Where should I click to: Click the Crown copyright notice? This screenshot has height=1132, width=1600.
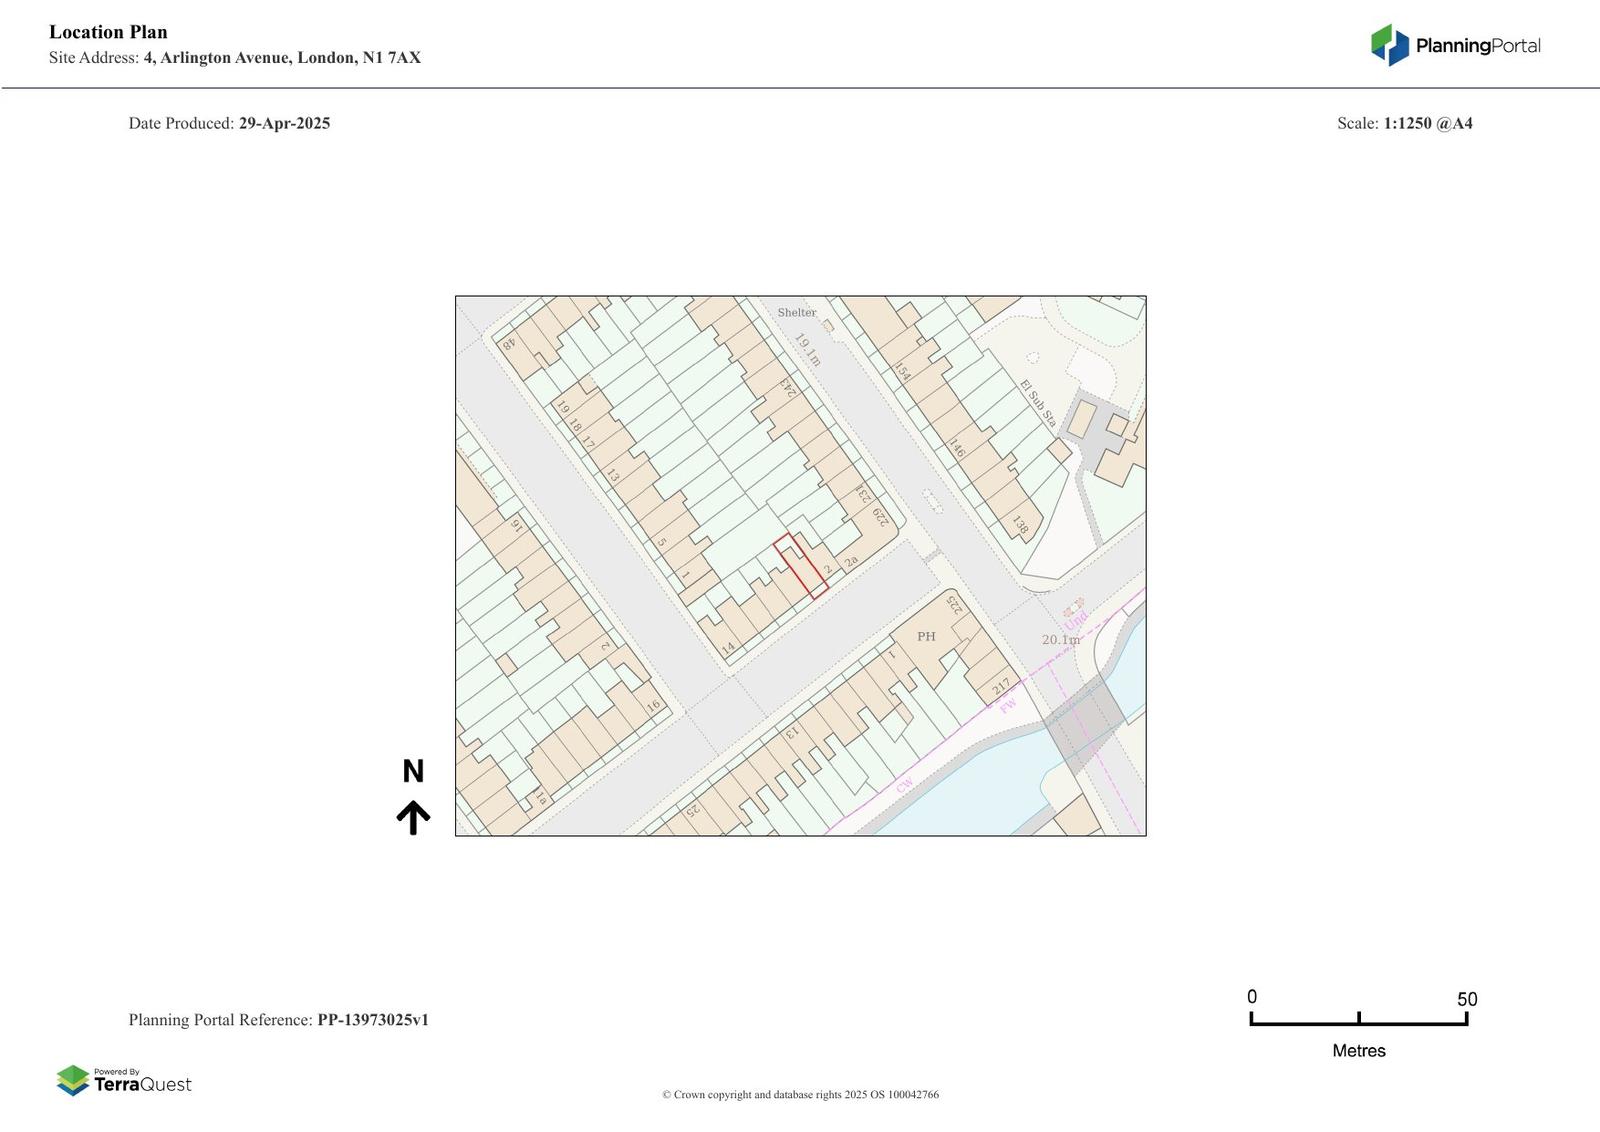pos(800,1094)
